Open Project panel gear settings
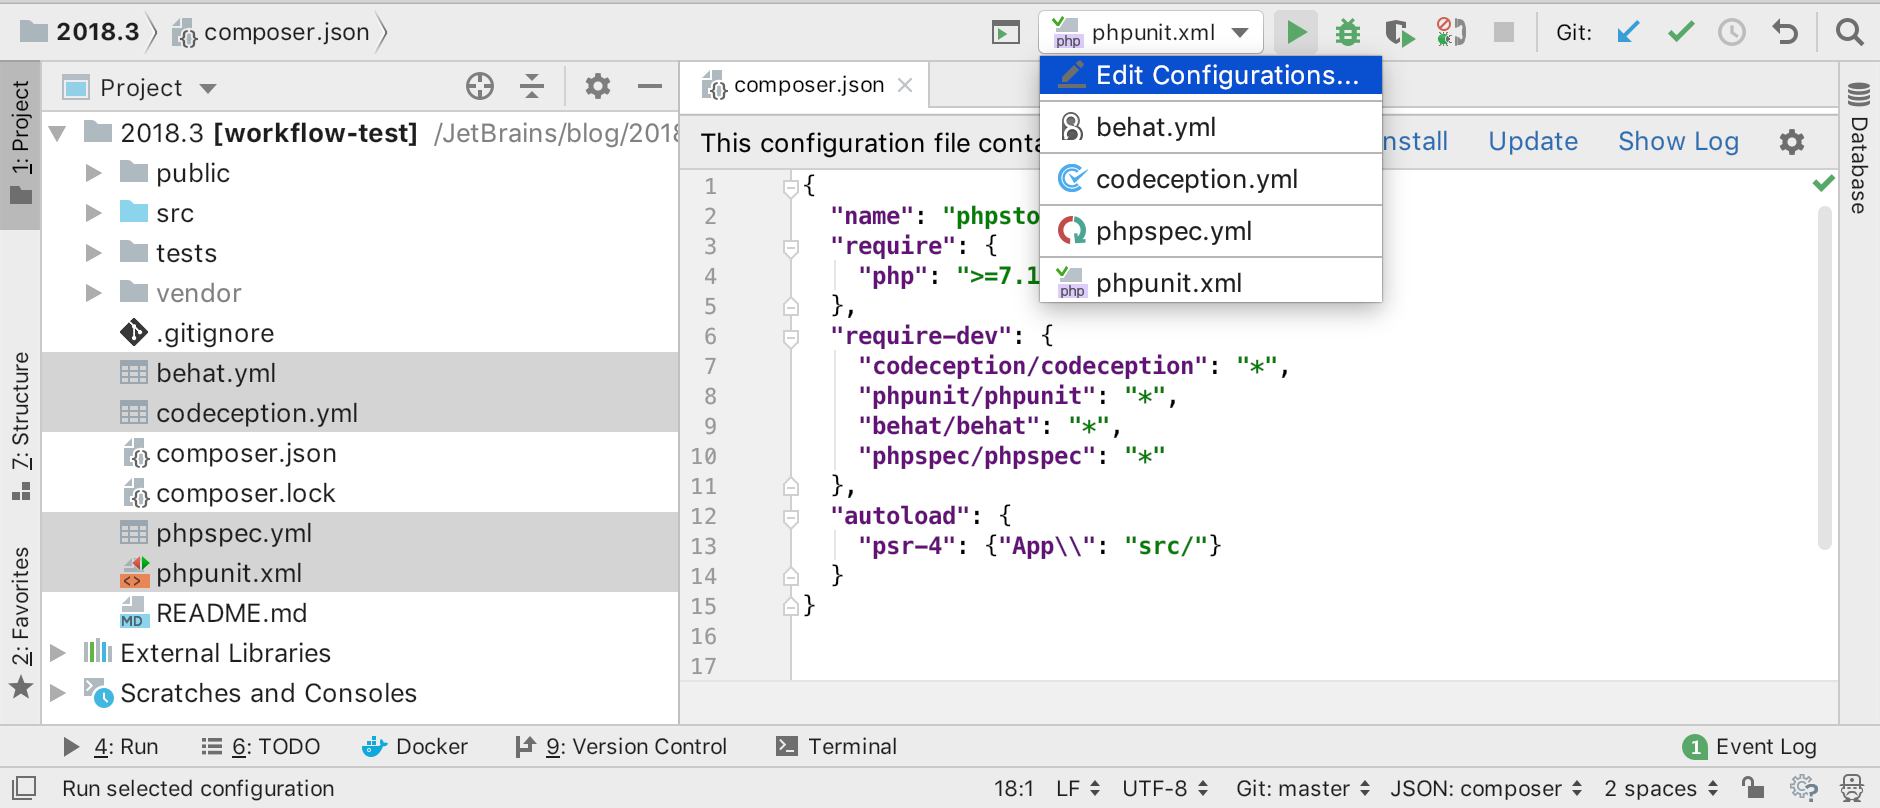This screenshot has height=808, width=1880. point(597,87)
